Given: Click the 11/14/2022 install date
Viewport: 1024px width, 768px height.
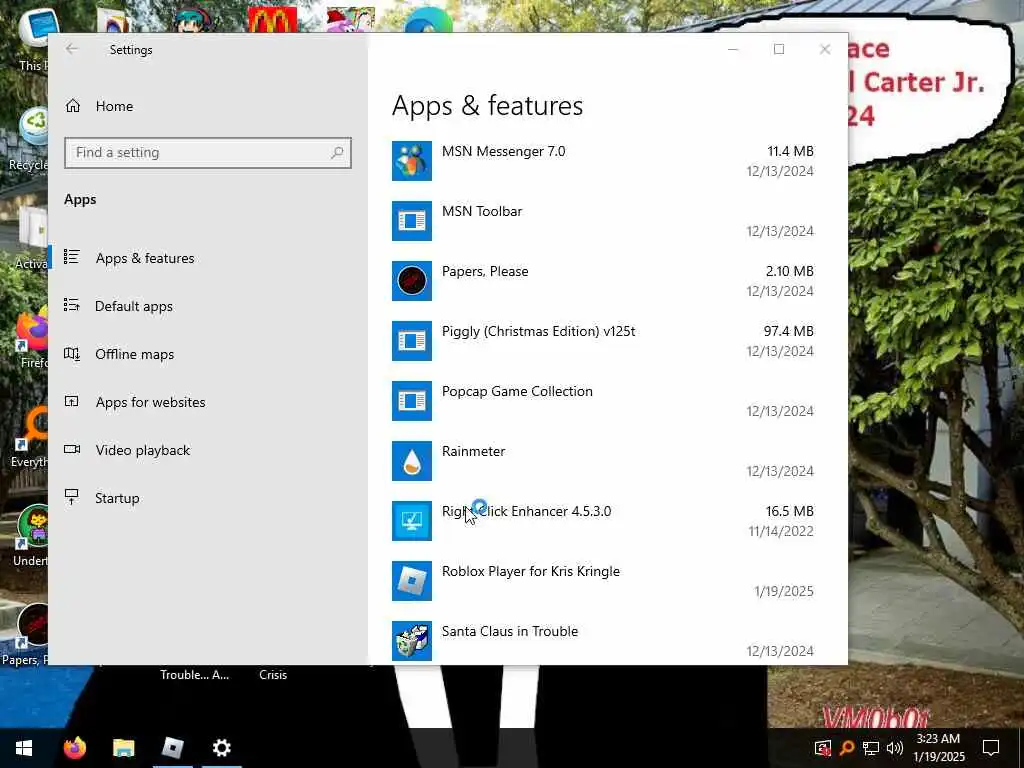Looking at the screenshot, I should click(x=781, y=531).
